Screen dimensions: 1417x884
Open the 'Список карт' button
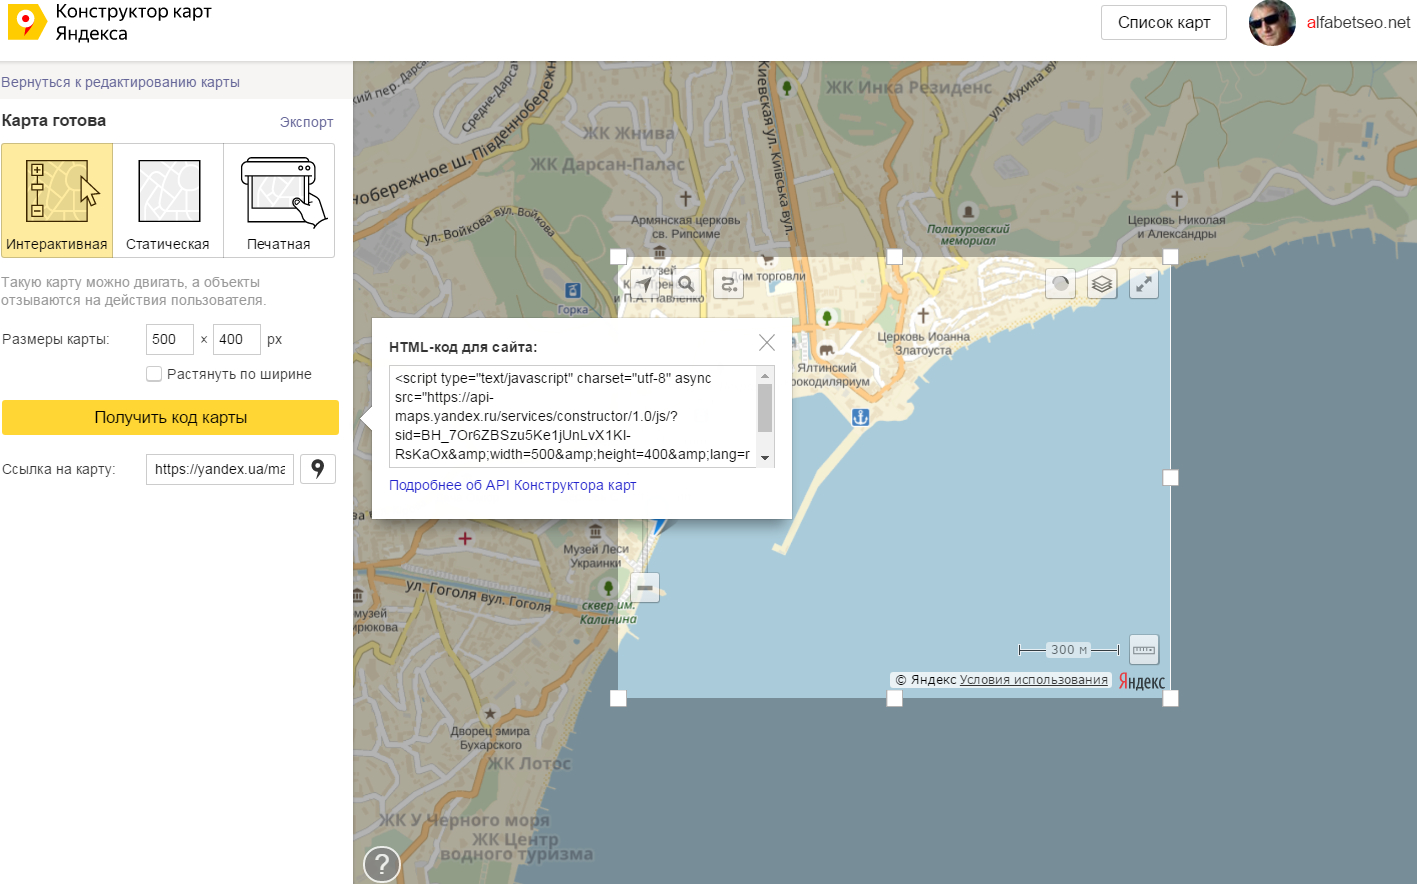click(x=1163, y=23)
